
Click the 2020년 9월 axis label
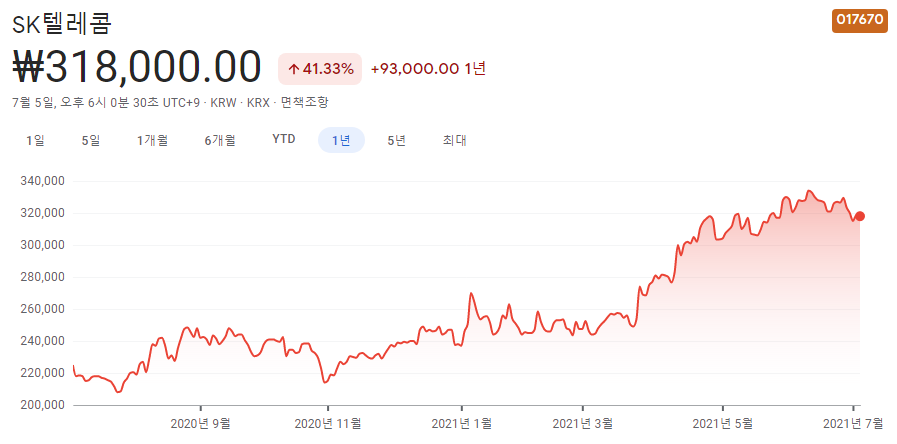click(x=200, y=423)
